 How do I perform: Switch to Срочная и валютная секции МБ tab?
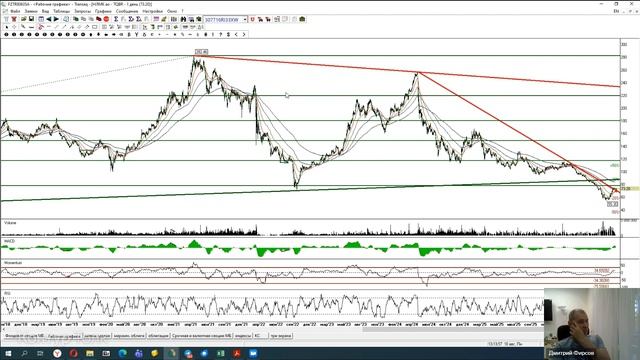[202, 336]
